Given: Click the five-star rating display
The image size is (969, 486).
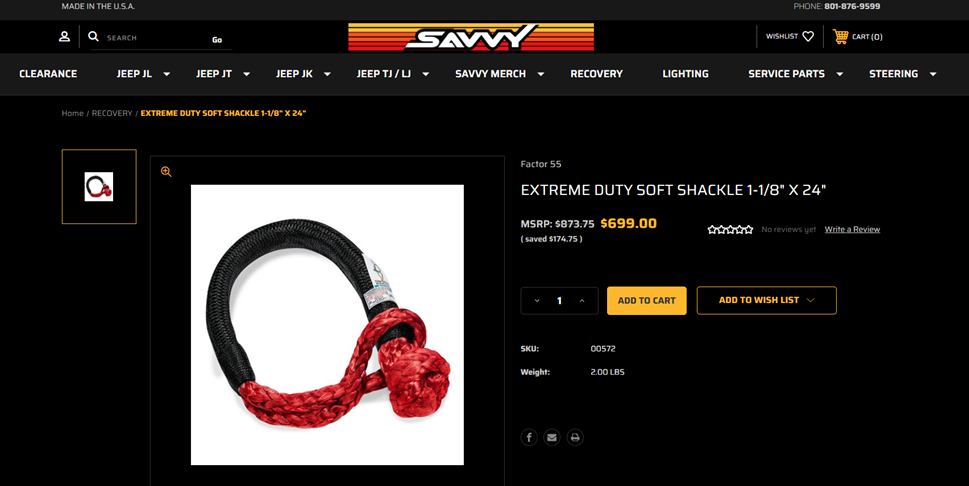Looking at the screenshot, I should tap(730, 229).
